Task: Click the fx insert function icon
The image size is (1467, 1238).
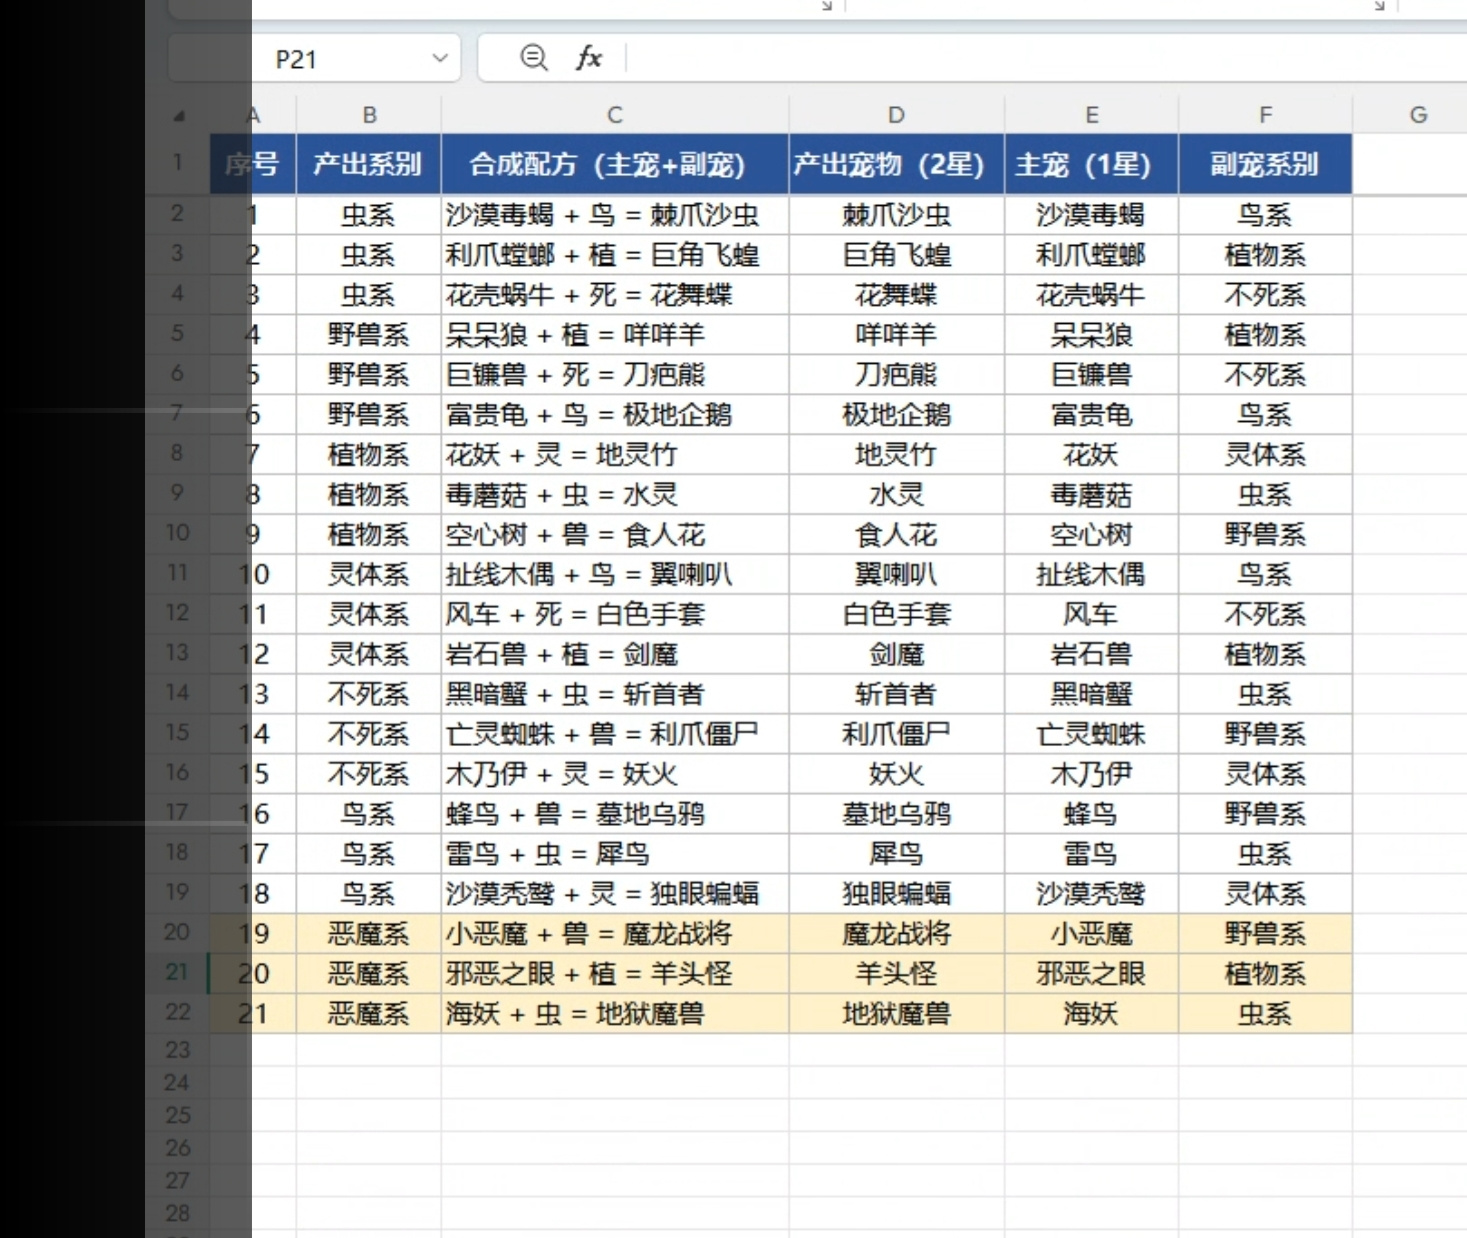Action: tap(589, 58)
